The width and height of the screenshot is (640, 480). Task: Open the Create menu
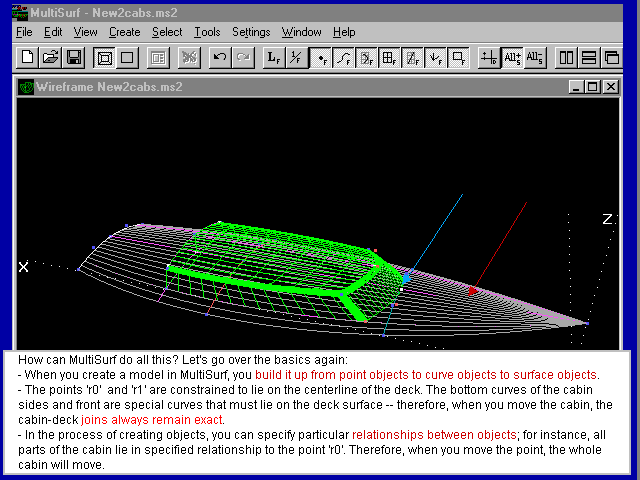124,32
